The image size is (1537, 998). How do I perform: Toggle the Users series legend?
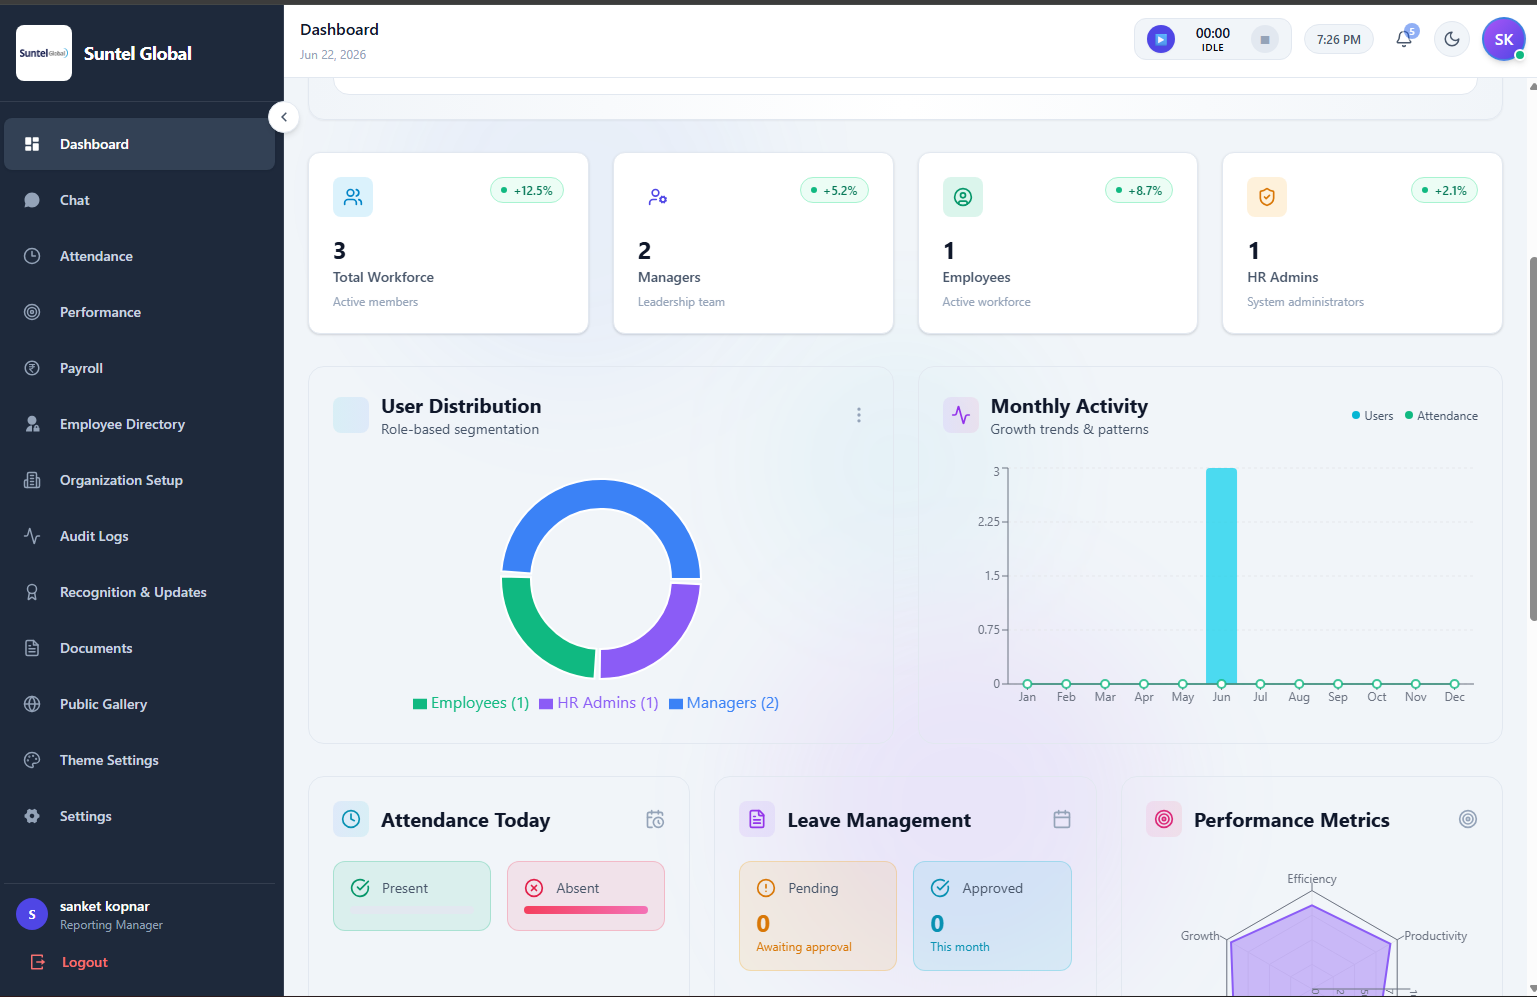pos(1372,416)
